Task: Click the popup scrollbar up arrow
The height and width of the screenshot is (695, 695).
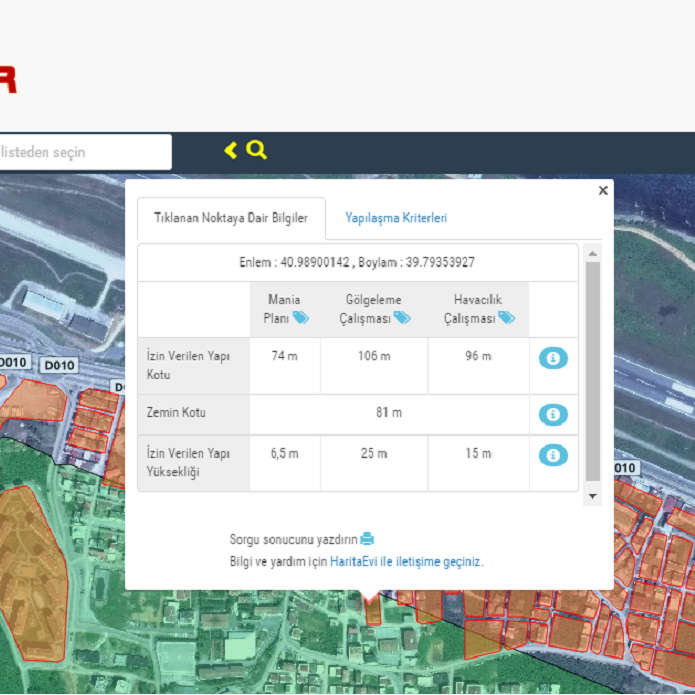Action: pos(593,254)
